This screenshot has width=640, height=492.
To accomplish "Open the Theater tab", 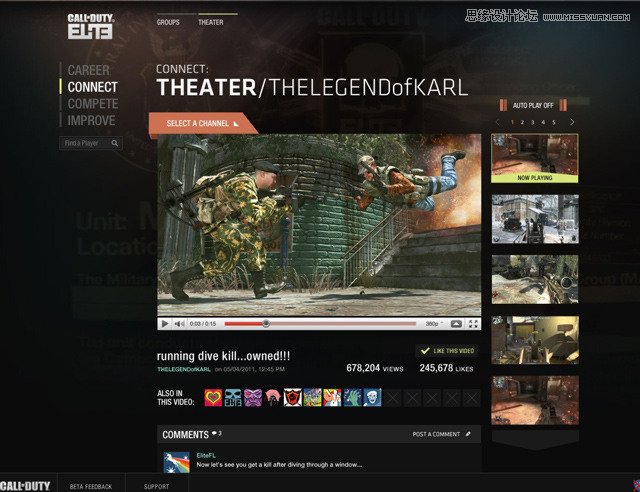I will point(211,22).
